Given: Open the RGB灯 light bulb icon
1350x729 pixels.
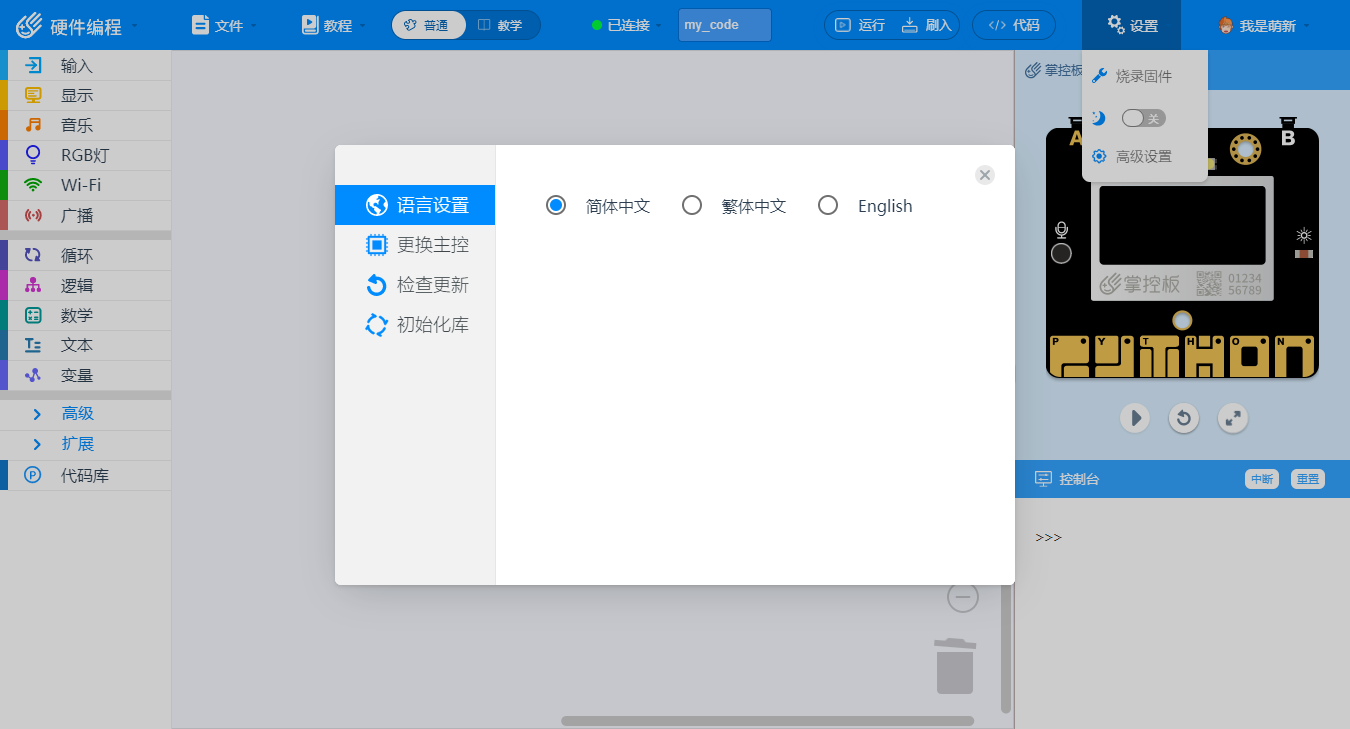Looking at the screenshot, I should tap(33, 155).
